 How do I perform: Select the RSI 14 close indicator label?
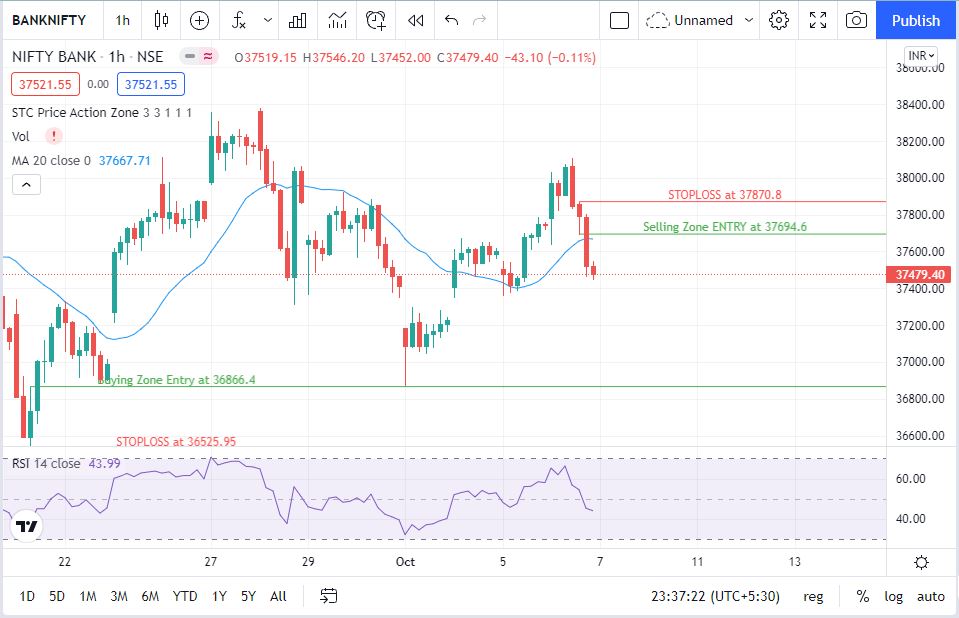(x=46, y=464)
